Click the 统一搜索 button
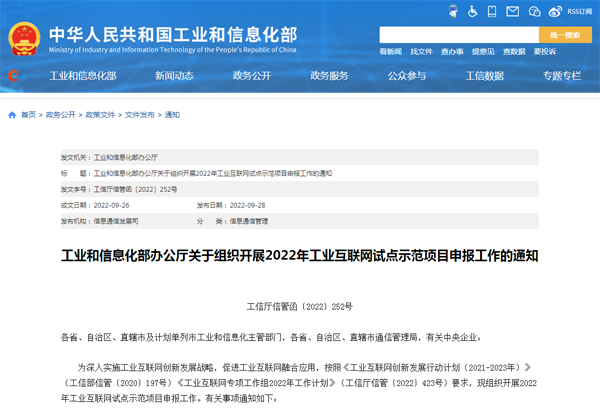The image size is (600, 420). click(565, 34)
